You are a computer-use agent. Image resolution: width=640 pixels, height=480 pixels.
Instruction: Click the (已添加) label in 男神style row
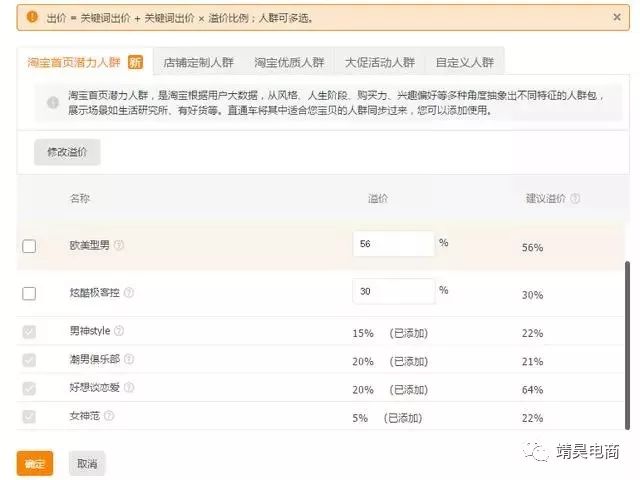point(409,333)
